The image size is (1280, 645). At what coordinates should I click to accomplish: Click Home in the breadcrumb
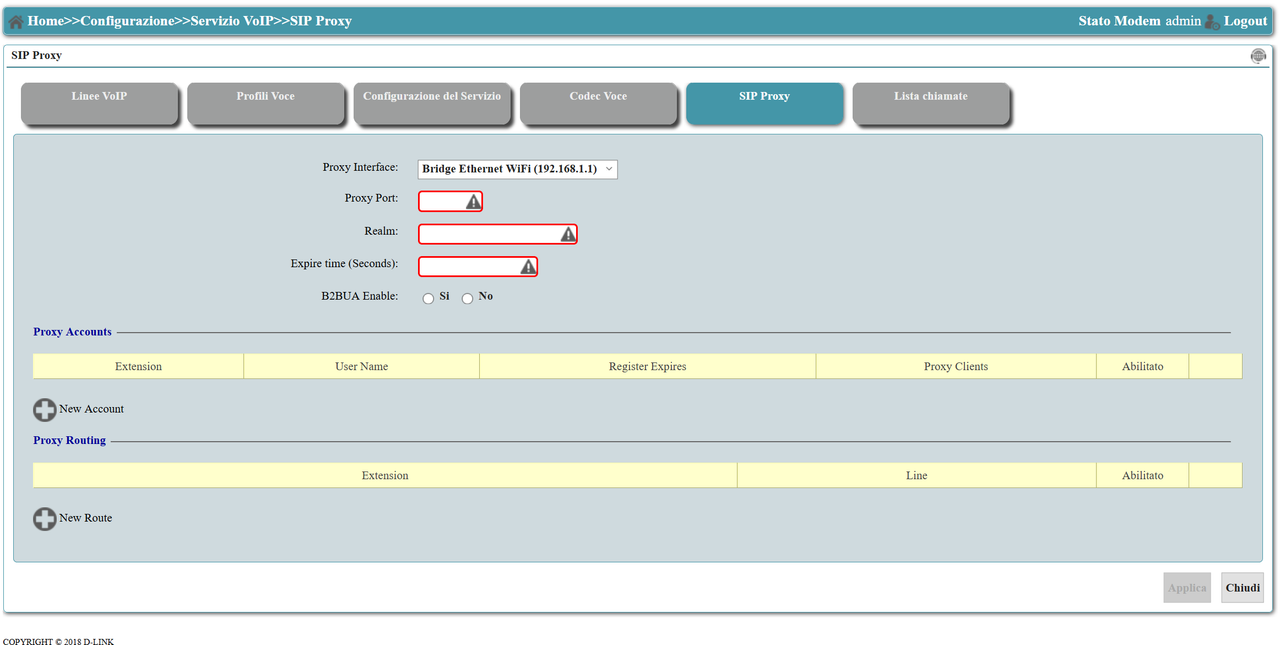coord(45,21)
